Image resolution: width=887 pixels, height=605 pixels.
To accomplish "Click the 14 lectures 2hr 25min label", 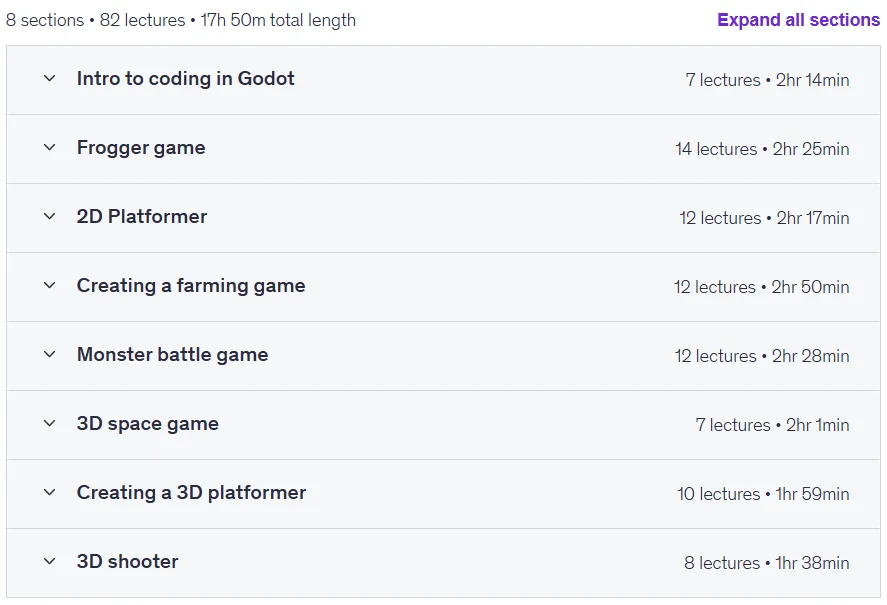I will pos(762,149).
